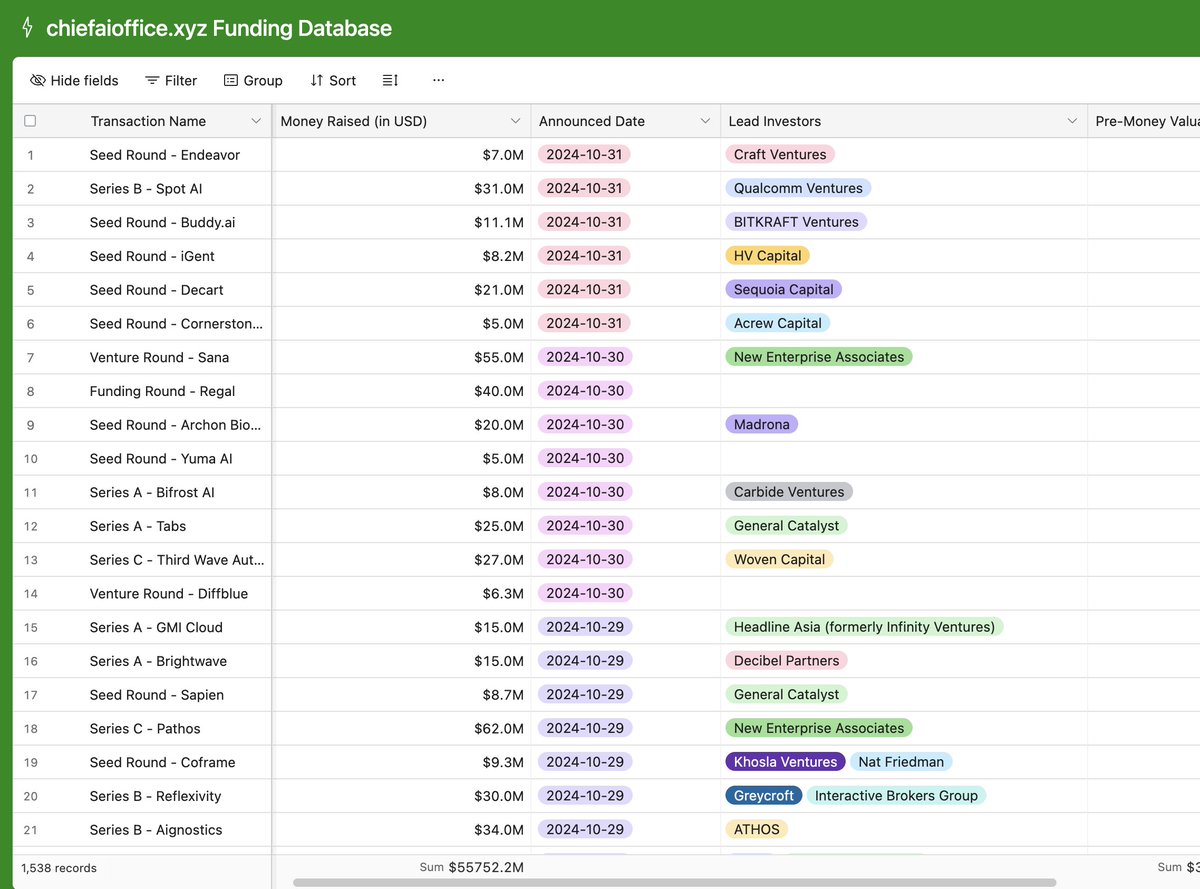Image resolution: width=1200 pixels, height=889 pixels.
Task: Click the Sequoia Capital purple tag
Action: (784, 289)
